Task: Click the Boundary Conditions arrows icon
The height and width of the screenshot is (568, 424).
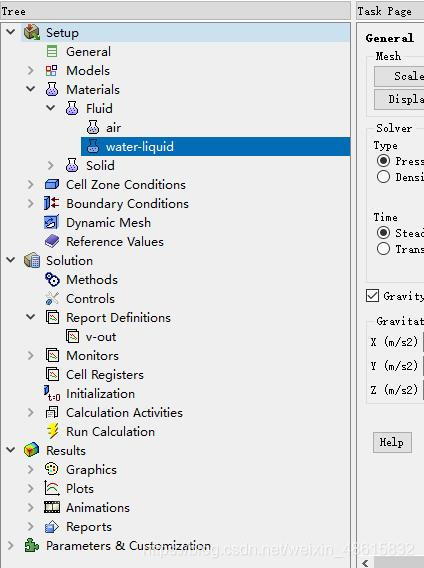Action: (x=51, y=203)
